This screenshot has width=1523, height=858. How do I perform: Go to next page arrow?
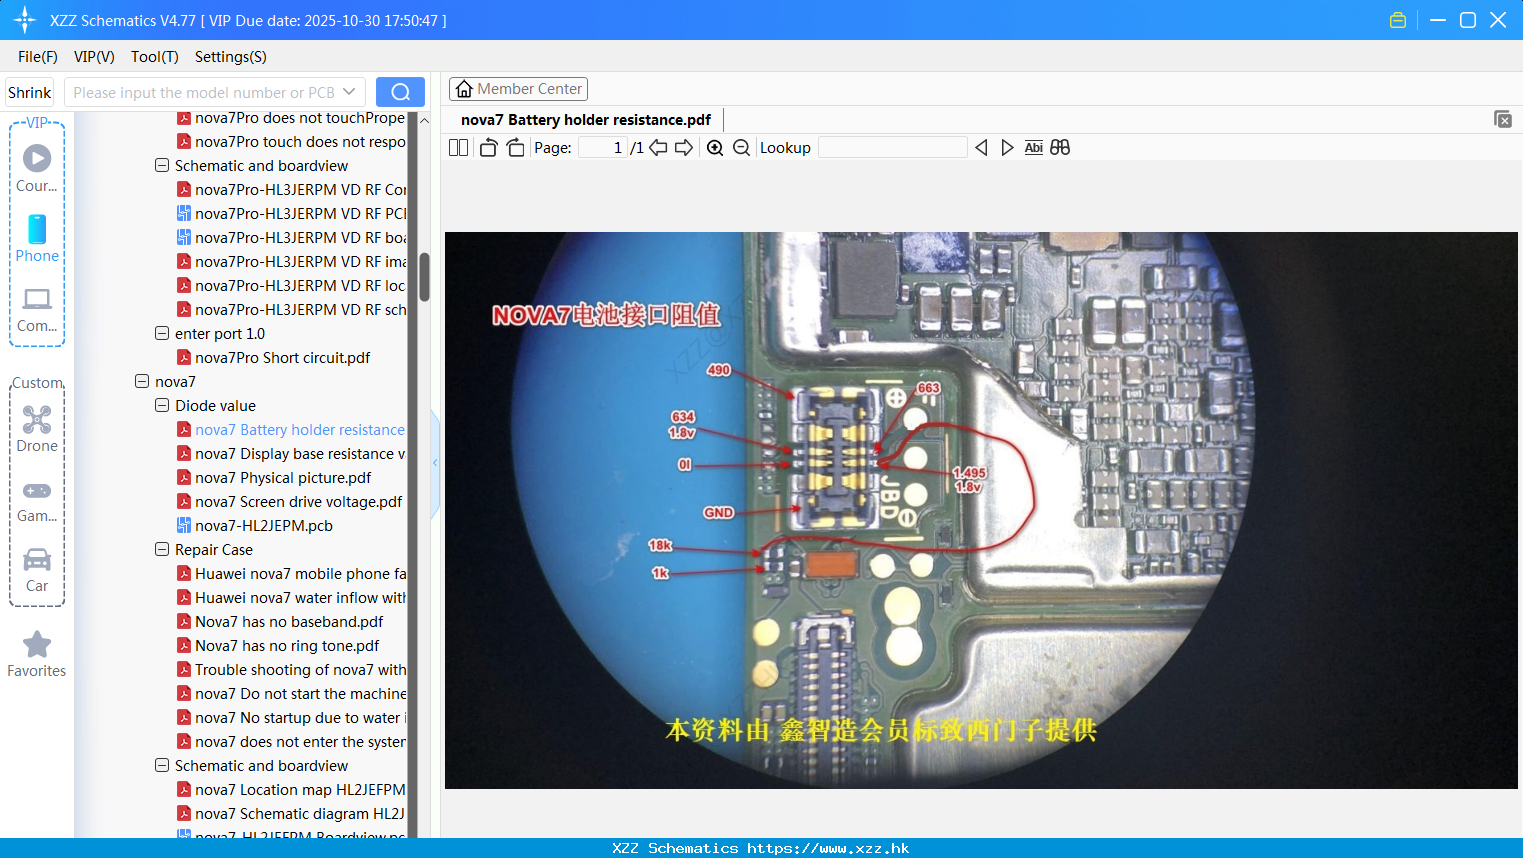[684, 147]
